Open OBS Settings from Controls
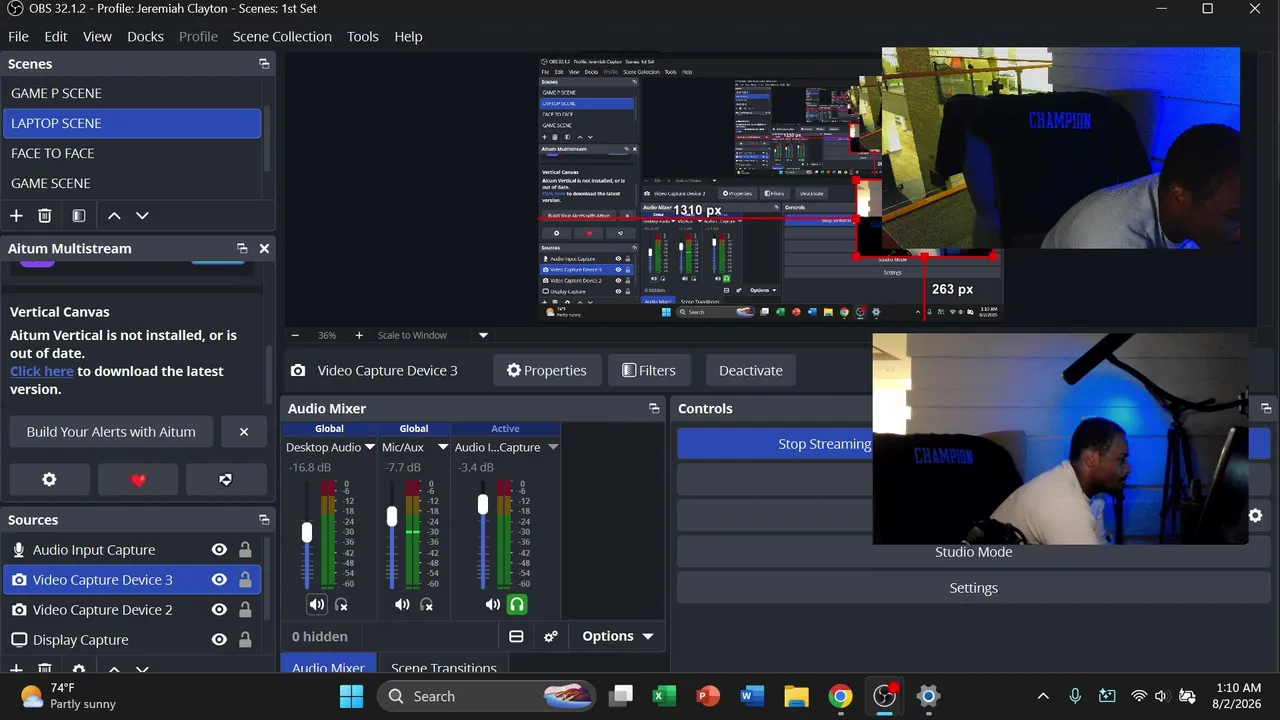The width and height of the screenshot is (1280, 720). [x=974, y=588]
